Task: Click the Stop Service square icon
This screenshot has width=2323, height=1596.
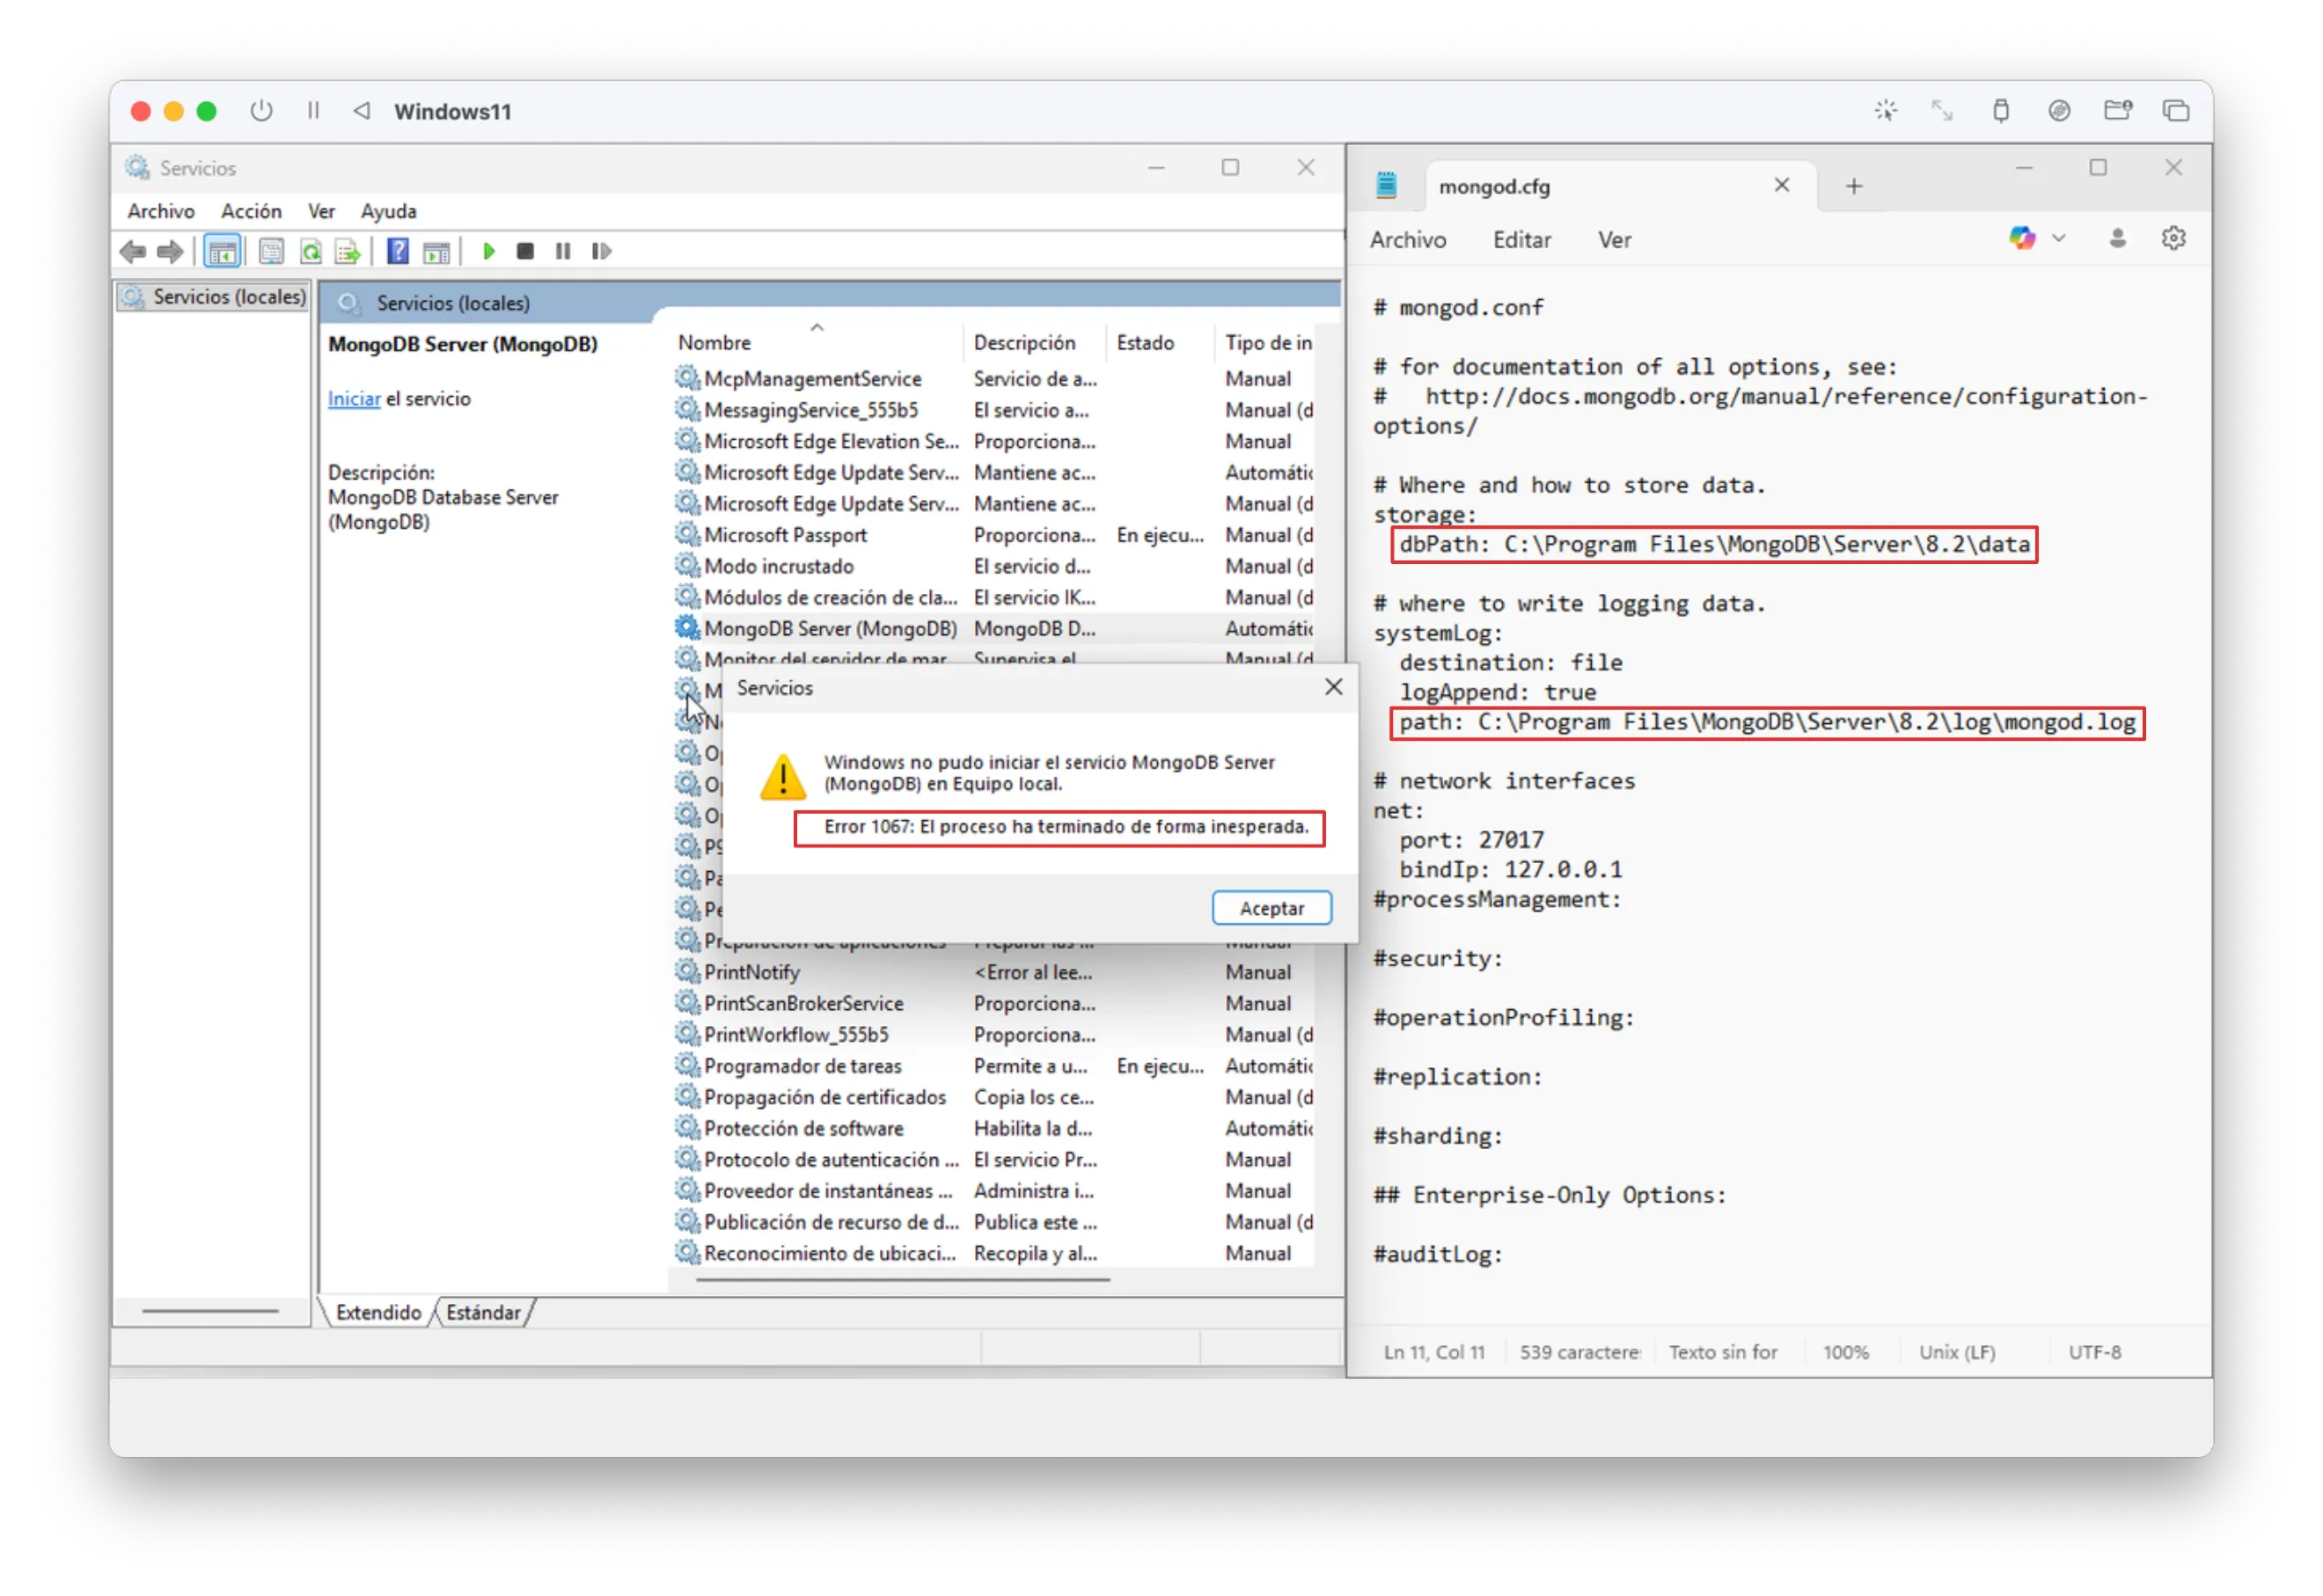Action: [x=525, y=251]
